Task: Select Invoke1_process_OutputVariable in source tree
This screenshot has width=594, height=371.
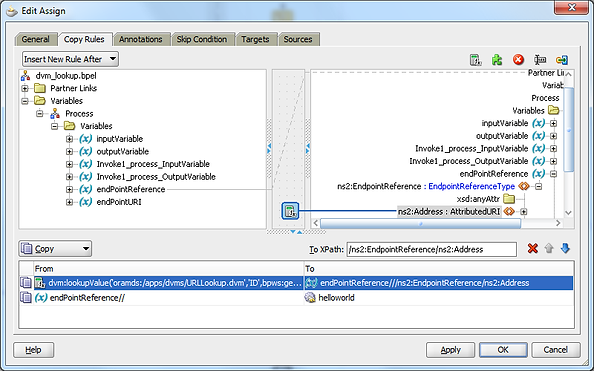Action: click(x=156, y=177)
